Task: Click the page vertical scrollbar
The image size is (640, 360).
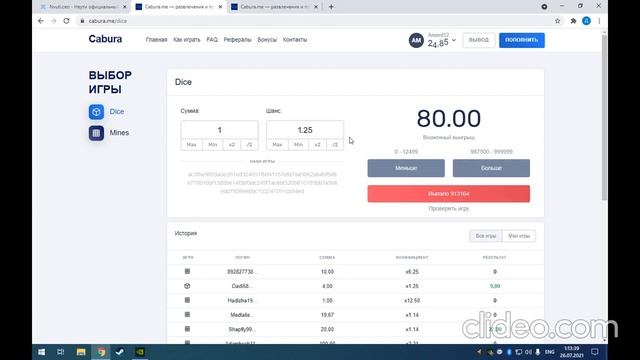Action: [x=604, y=118]
